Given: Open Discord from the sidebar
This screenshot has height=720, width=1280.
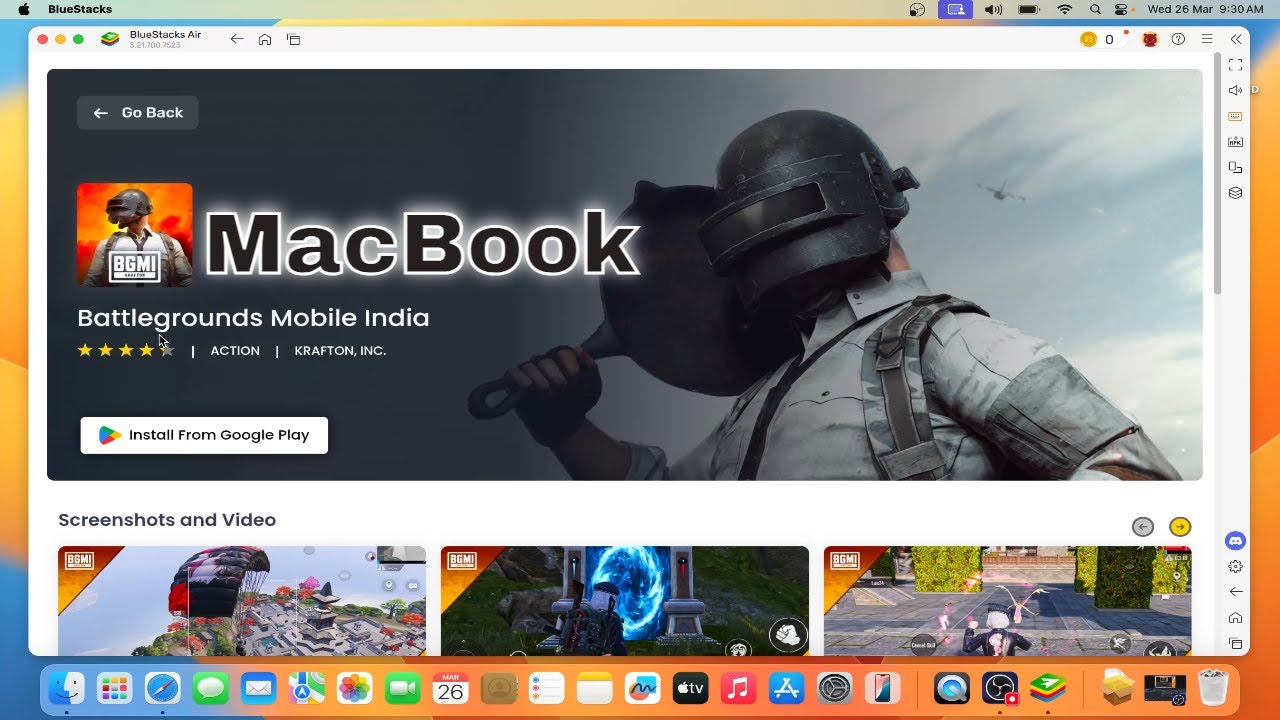Looking at the screenshot, I should 1235,541.
